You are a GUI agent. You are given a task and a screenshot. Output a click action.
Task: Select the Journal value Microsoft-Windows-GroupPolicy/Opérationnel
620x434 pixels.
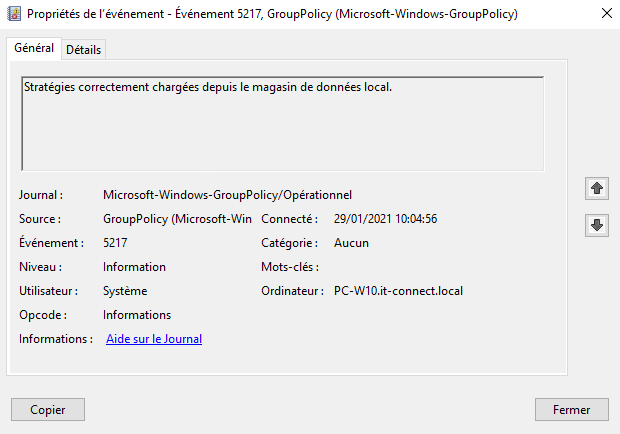click(227, 195)
